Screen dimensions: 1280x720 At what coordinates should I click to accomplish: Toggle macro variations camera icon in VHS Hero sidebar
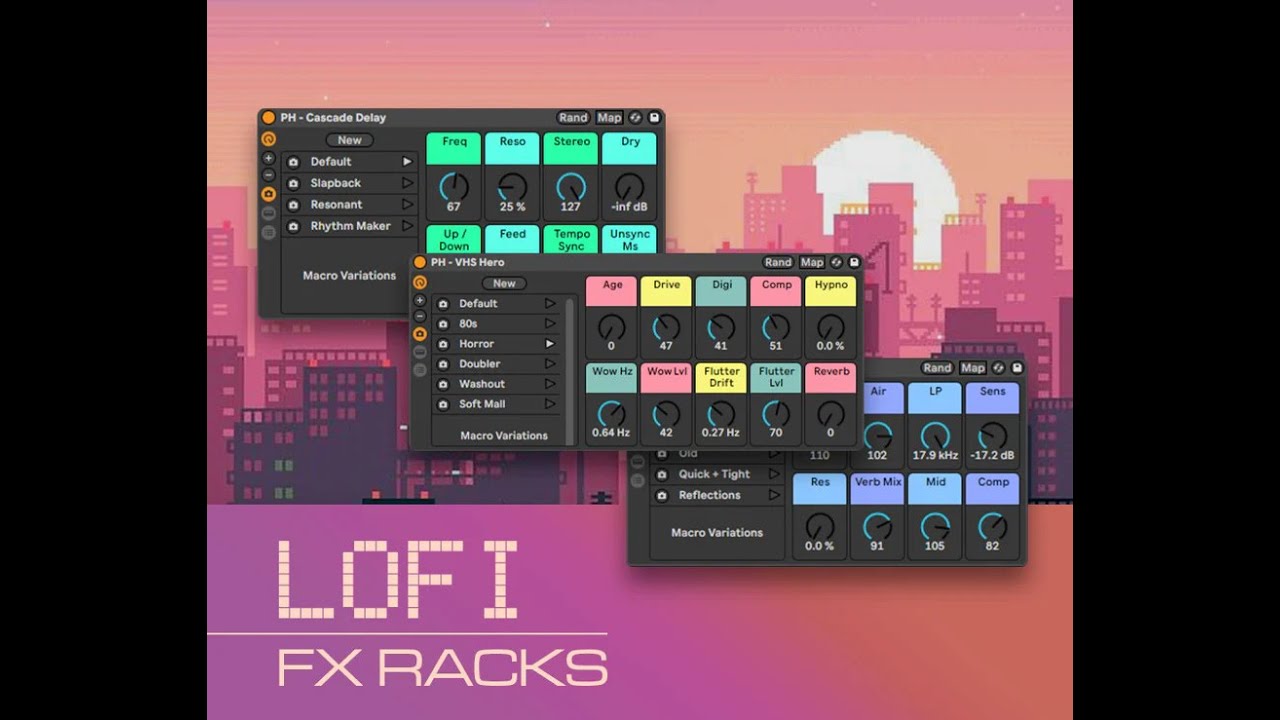click(x=420, y=333)
